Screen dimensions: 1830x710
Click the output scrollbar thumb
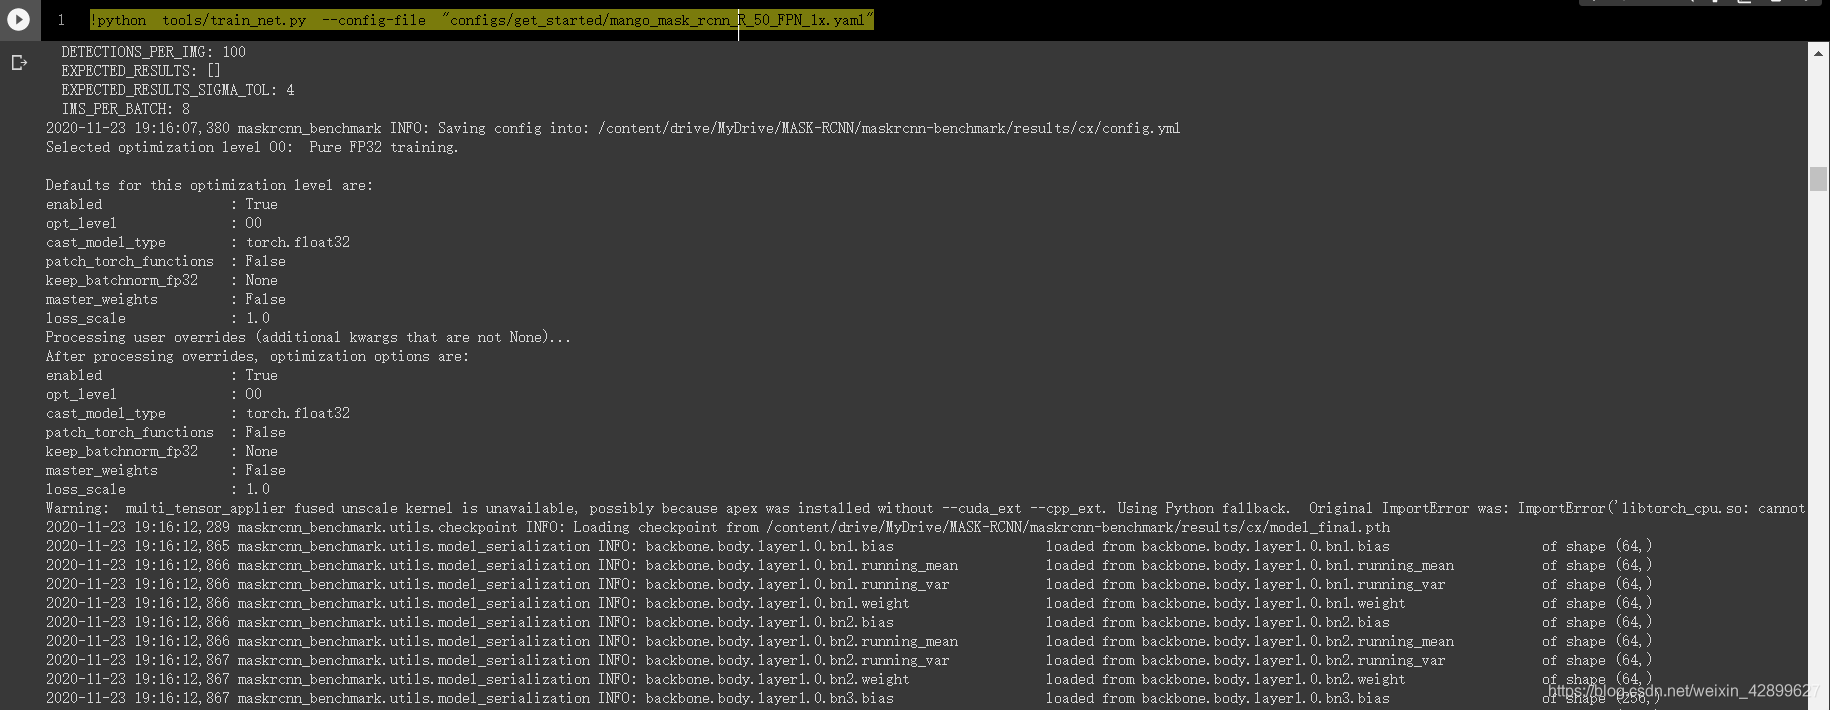(1818, 179)
